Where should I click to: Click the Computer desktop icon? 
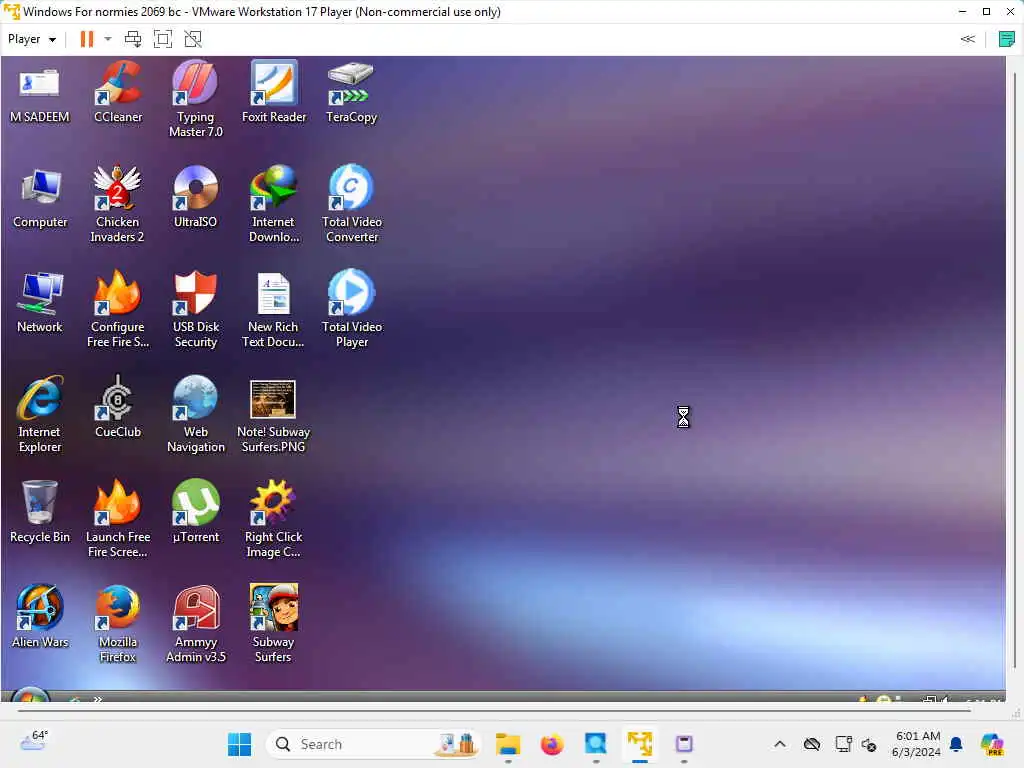pyautogui.click(x=40, y=199)
